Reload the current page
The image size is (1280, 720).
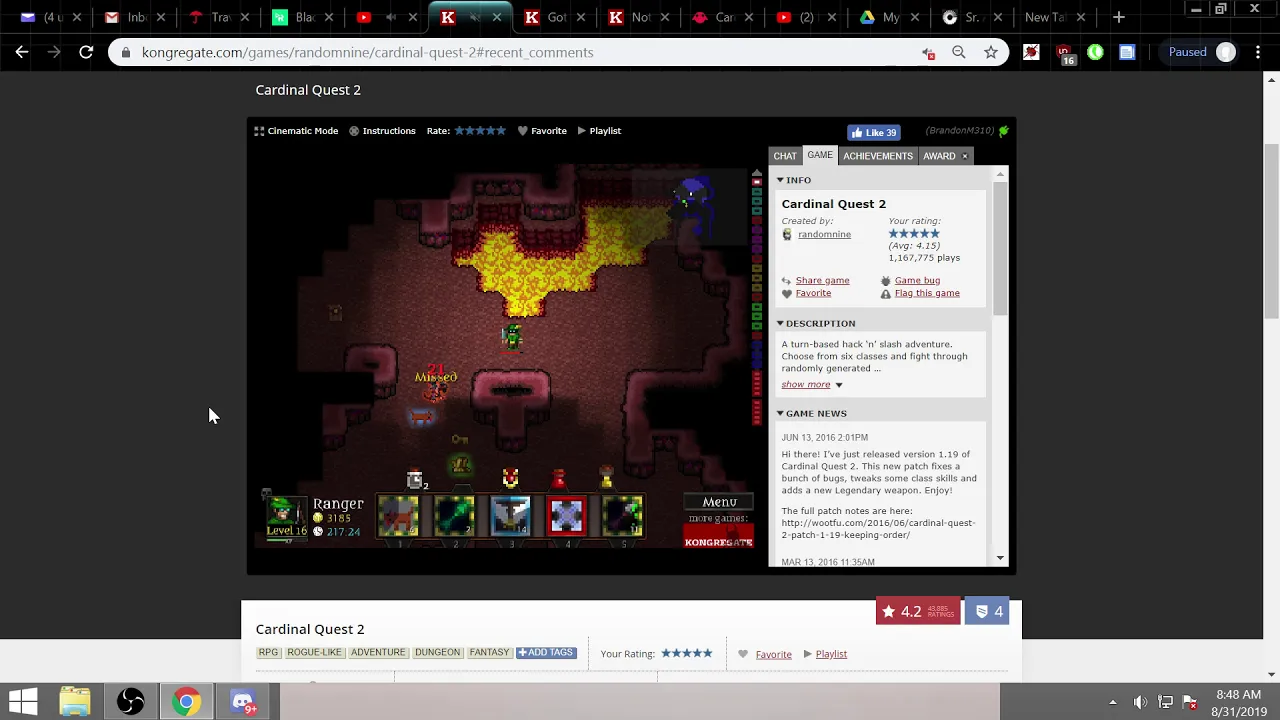click(86, 52)
